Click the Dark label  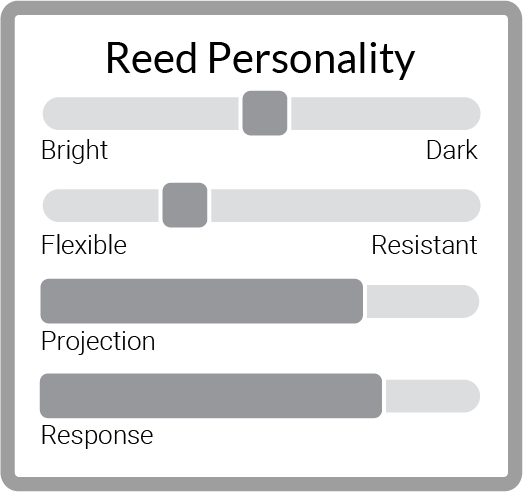452,150
